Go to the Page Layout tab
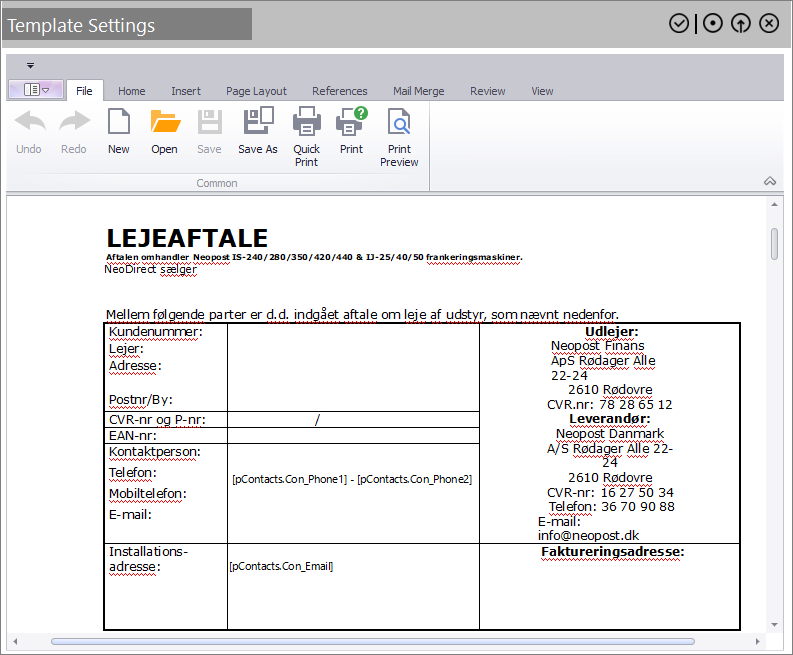The image size is (793, 655). pos(256,91)
